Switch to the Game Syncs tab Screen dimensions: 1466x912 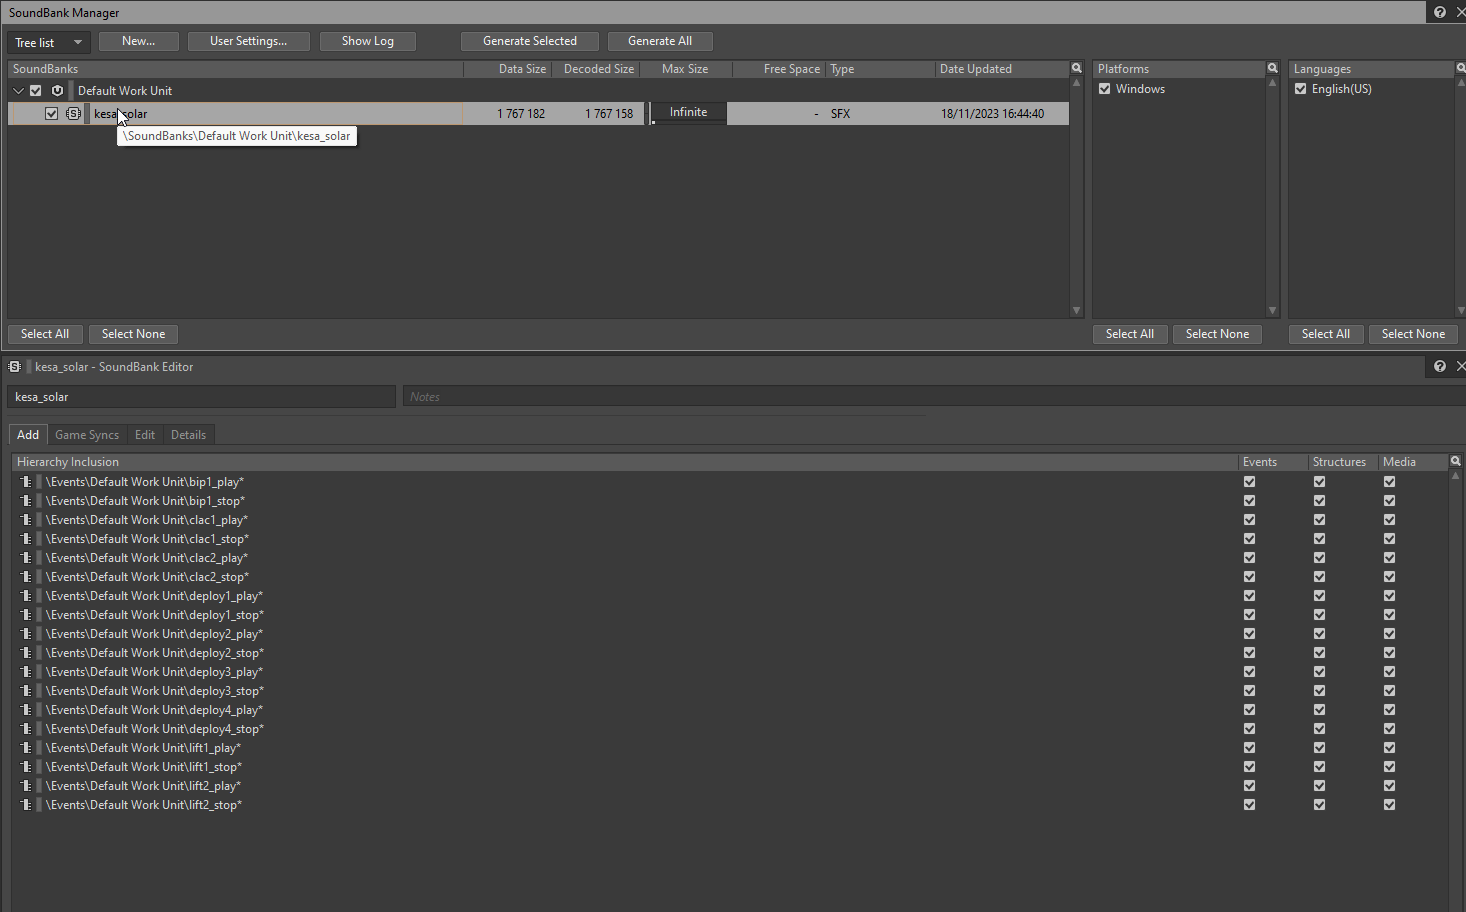(87, 435)
